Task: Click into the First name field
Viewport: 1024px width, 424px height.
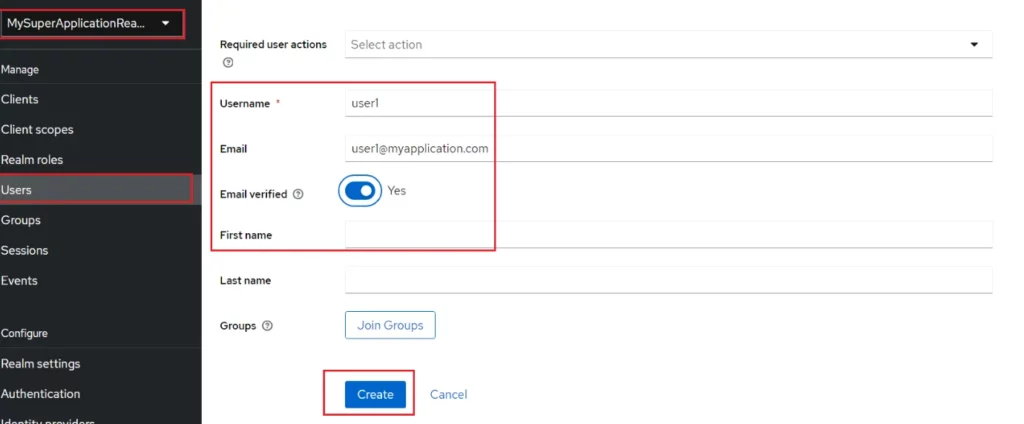Action: click(669, 235)
